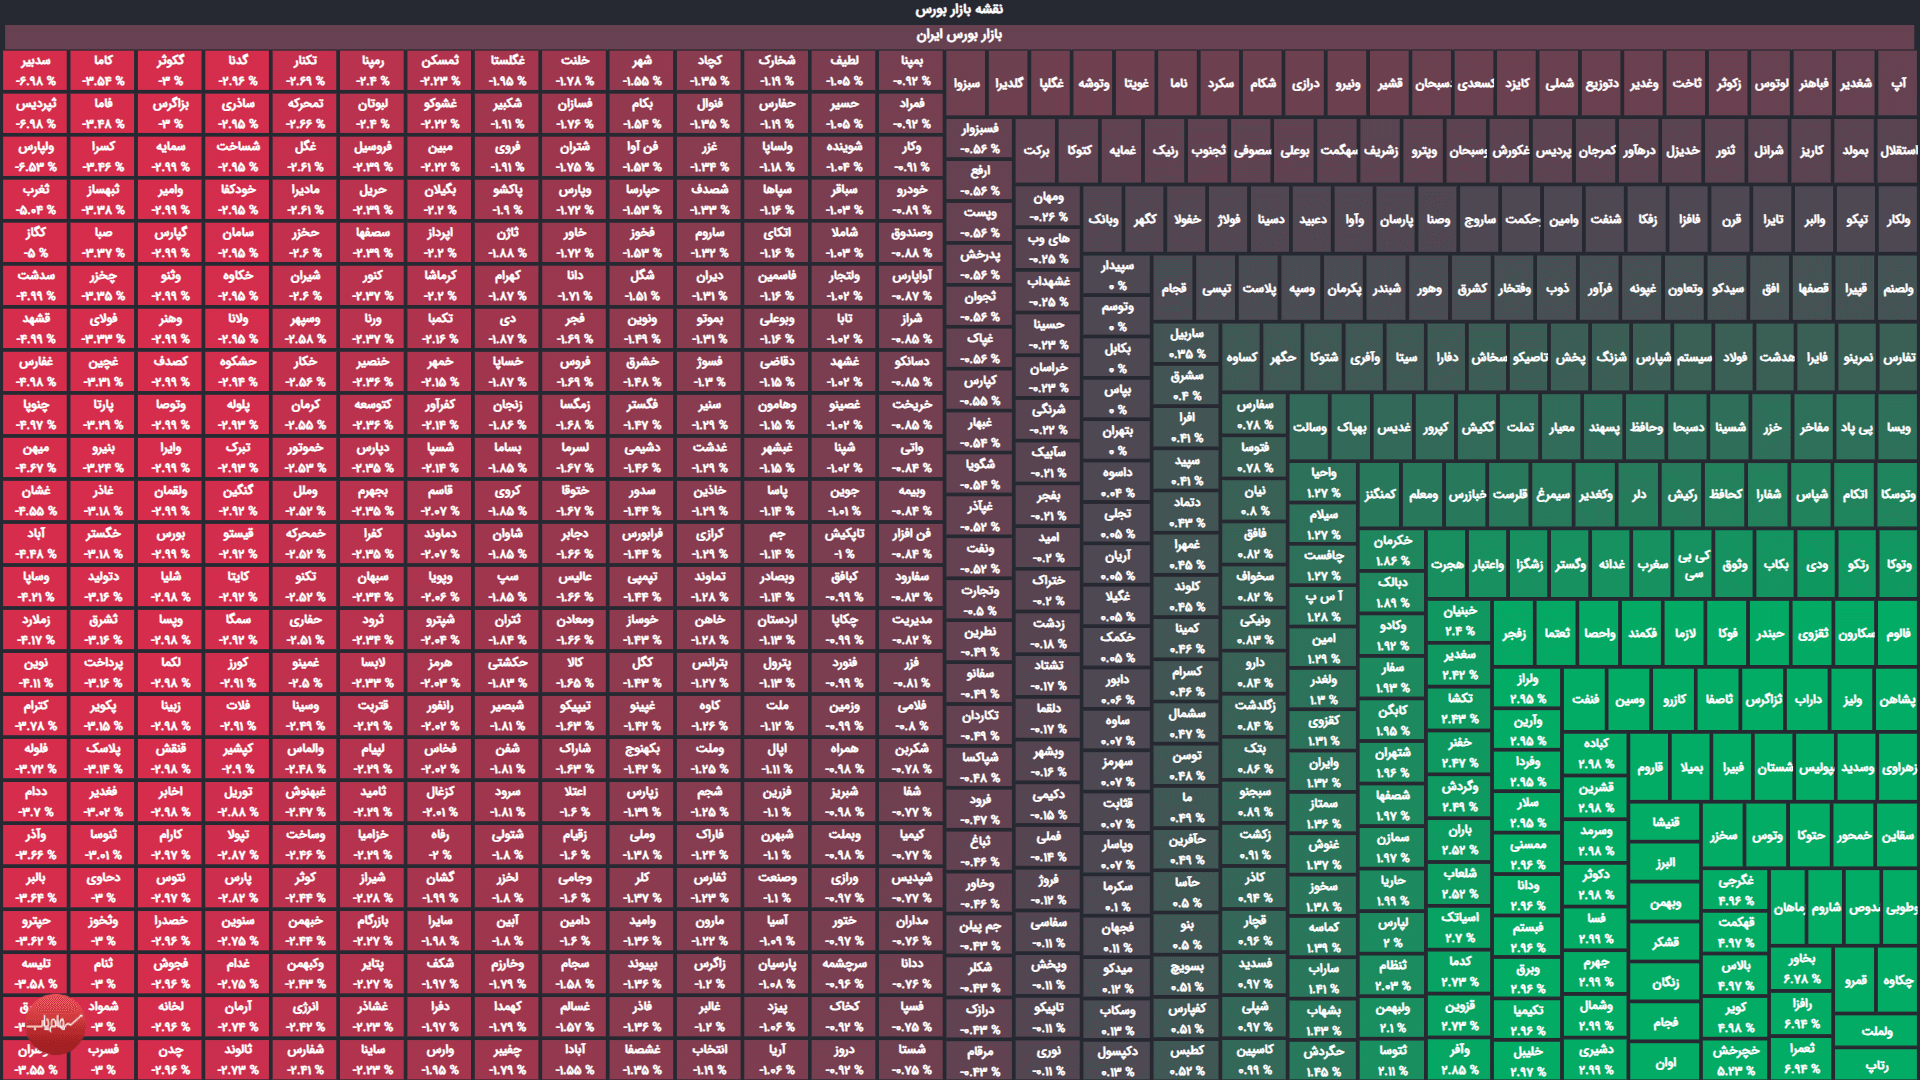Open the برکت tile
This screenshot has width=1920, height=1080.
coord(1036,151)
